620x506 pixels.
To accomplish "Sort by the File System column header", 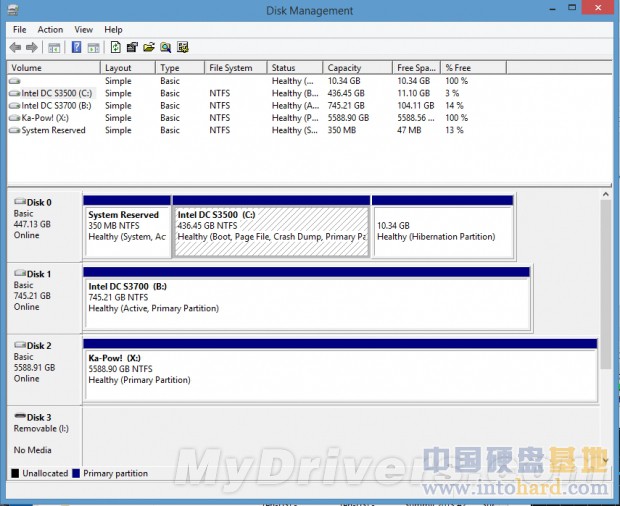I will coord(236,68).
